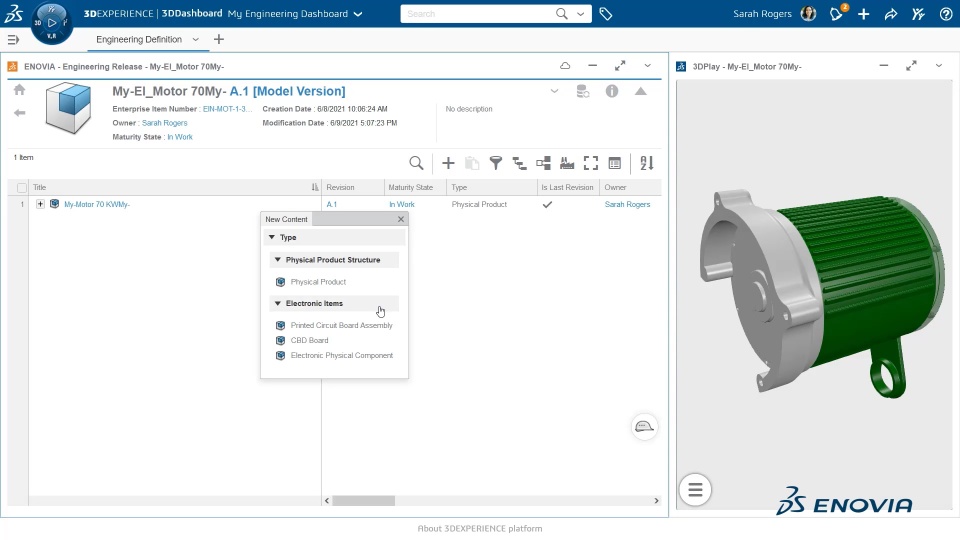The height and width of the screenshot is (540, 960).
Task: Collapse Physical Product Structure group
Action: [277, 260]
